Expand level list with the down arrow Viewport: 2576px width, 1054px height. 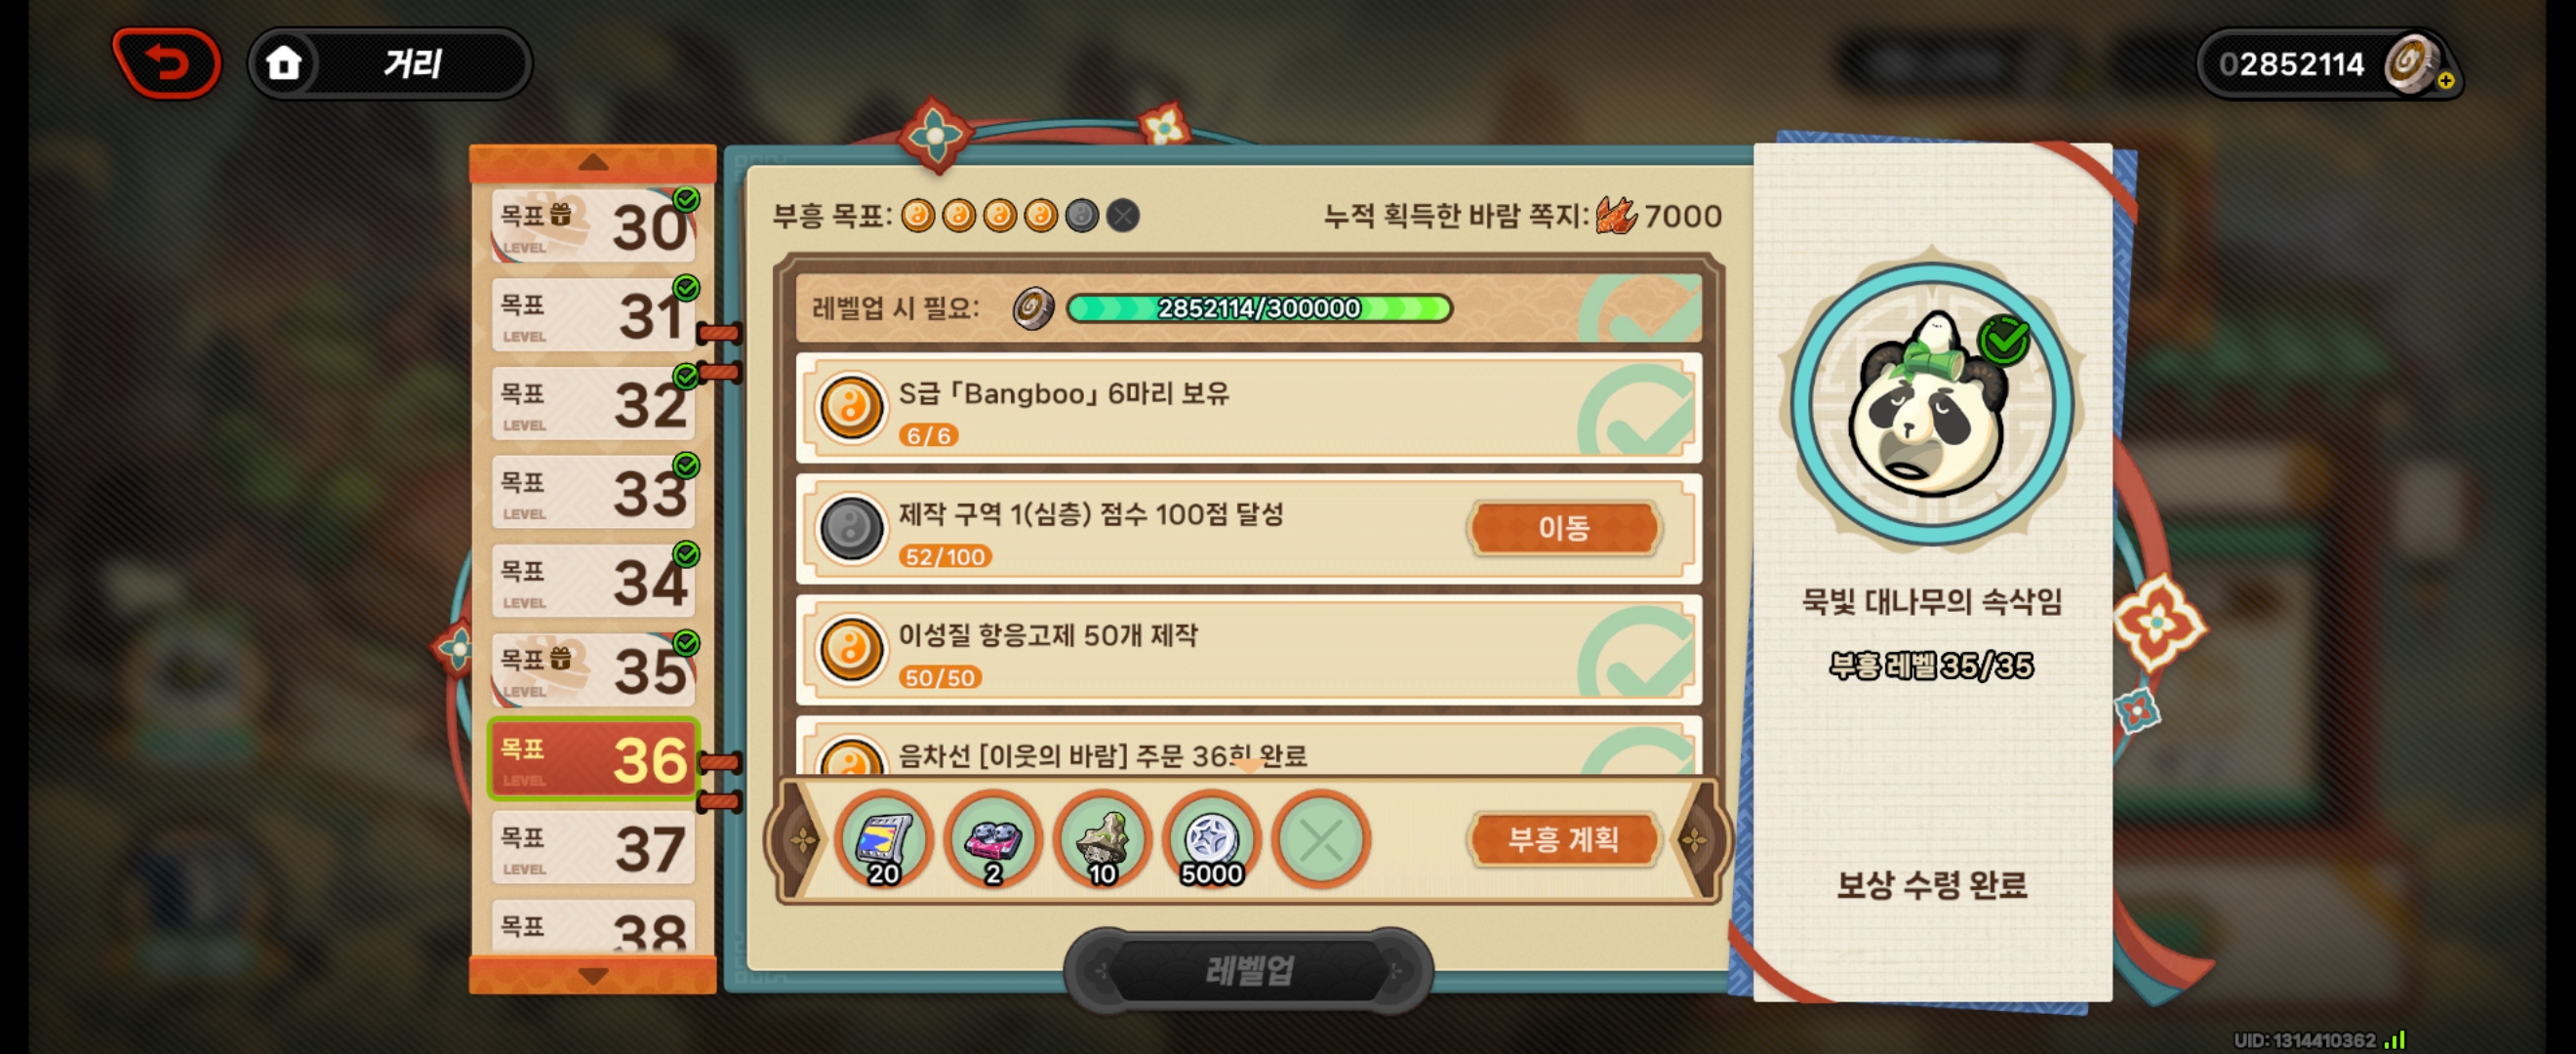pos(593,975)
